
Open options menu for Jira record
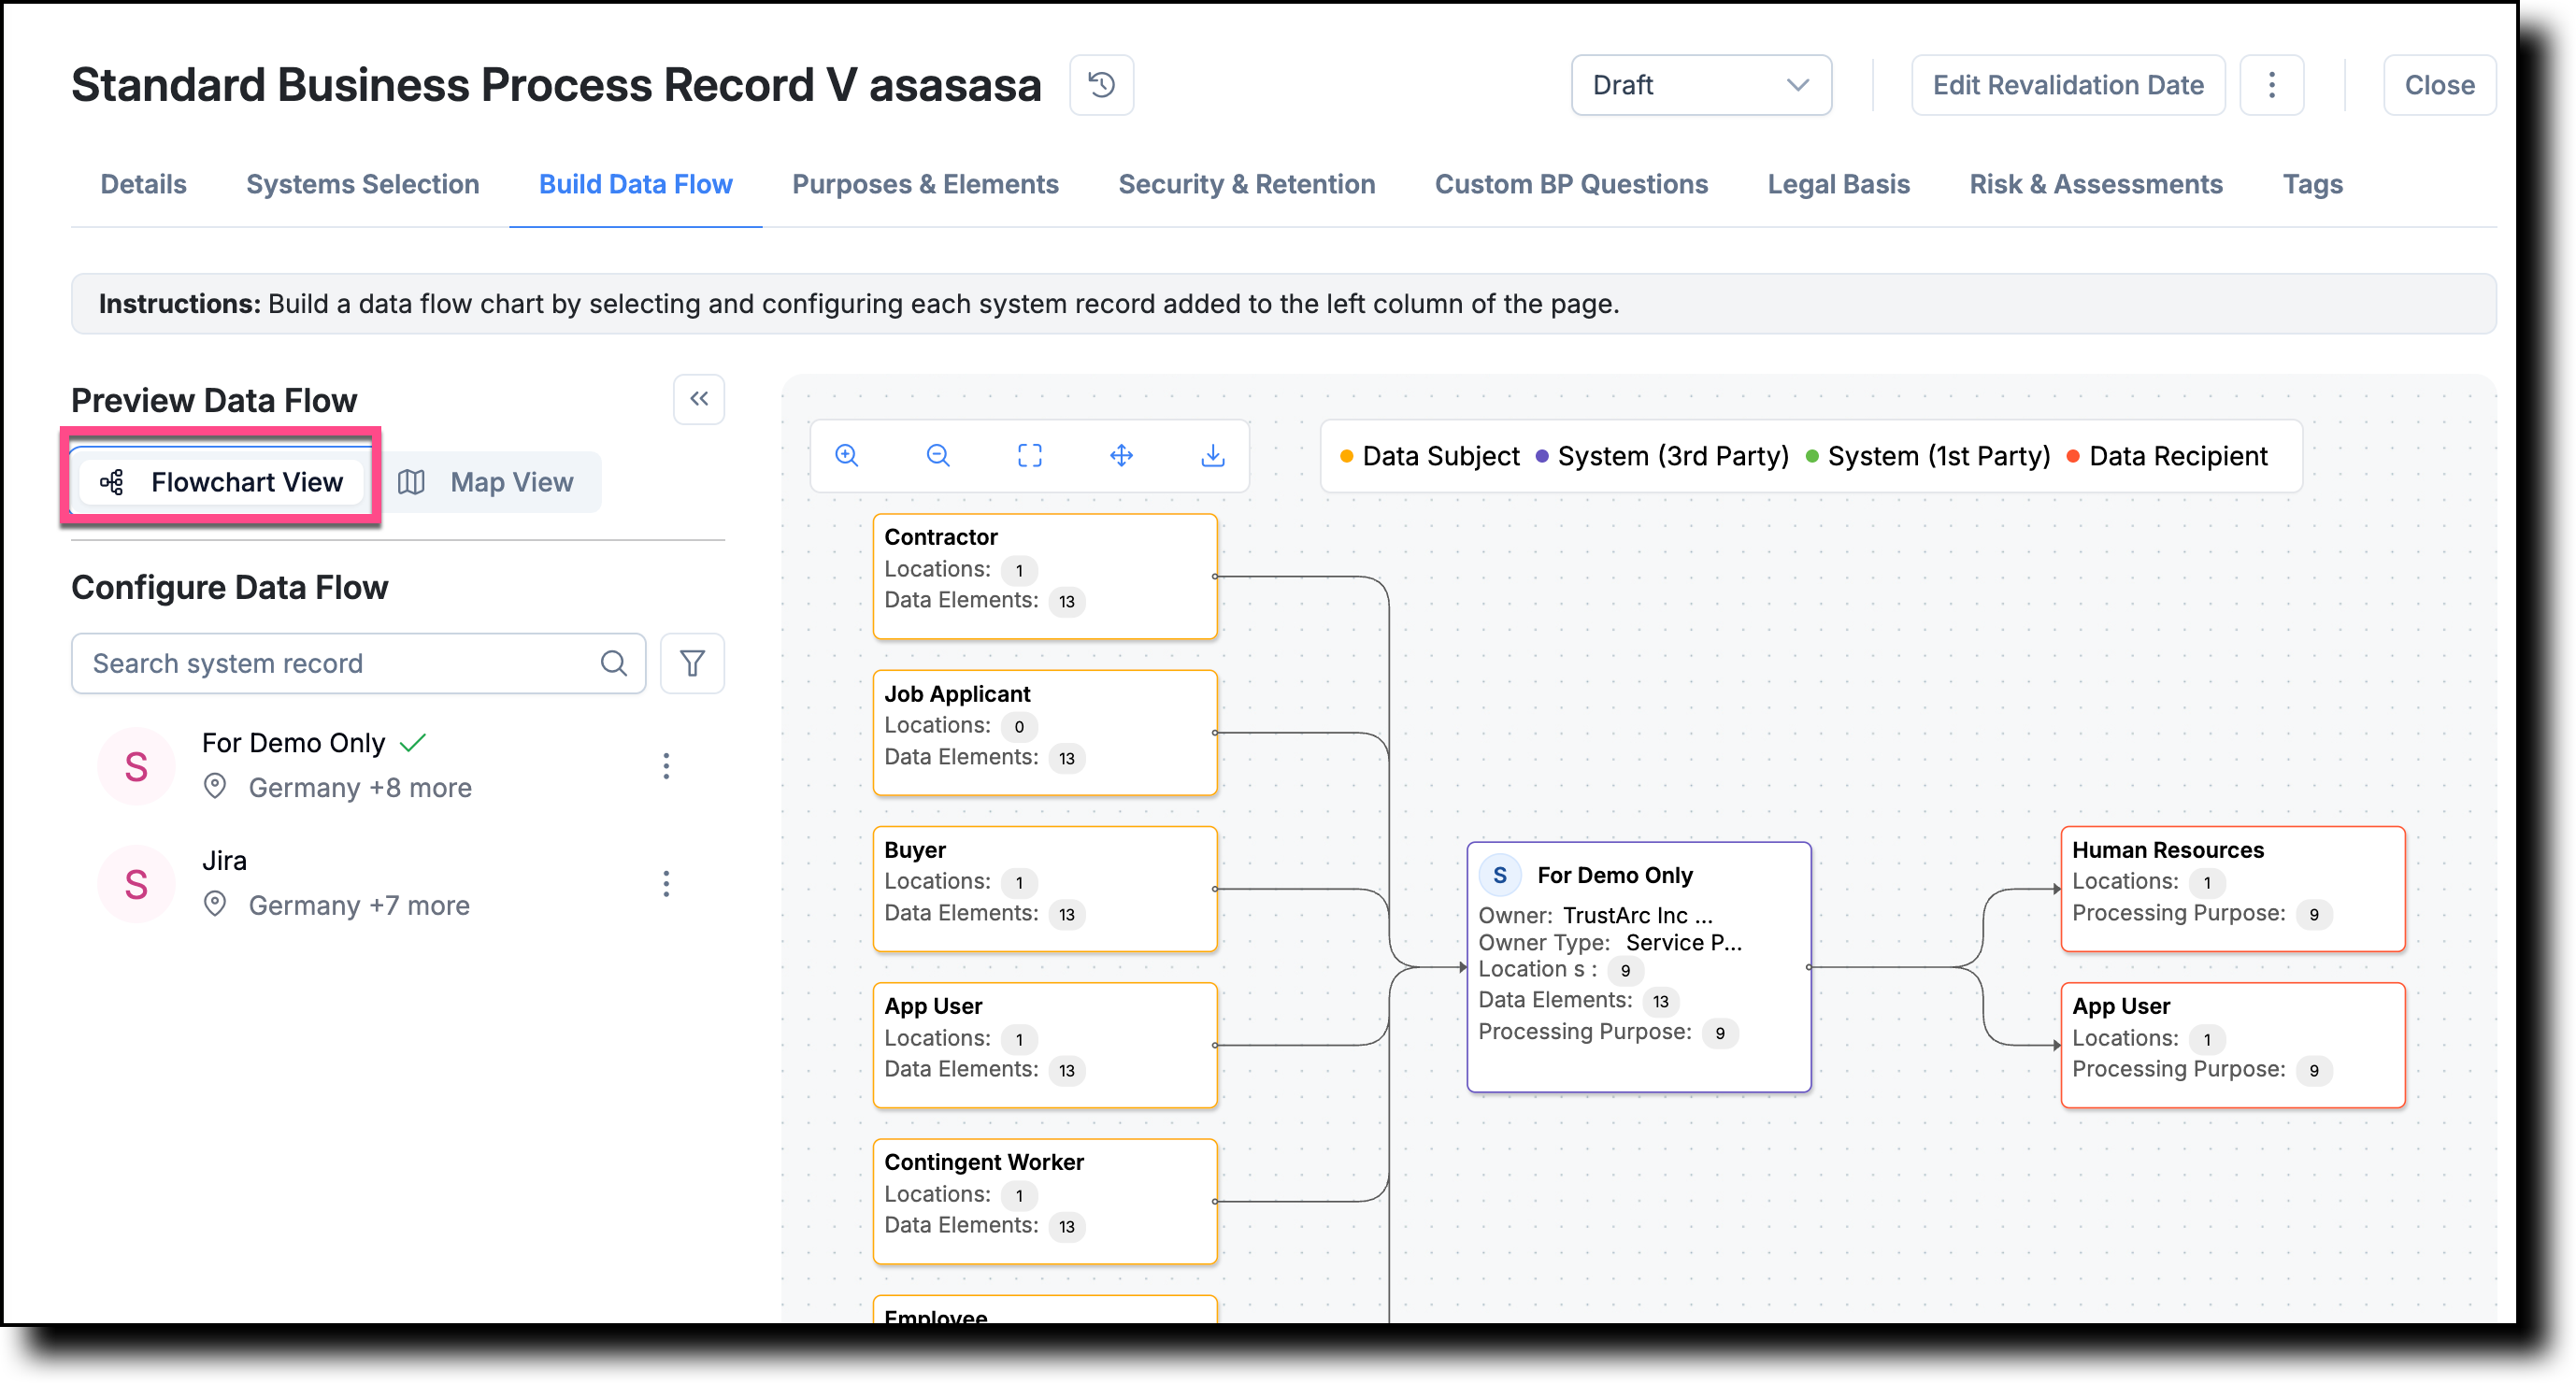coord(666,883)
